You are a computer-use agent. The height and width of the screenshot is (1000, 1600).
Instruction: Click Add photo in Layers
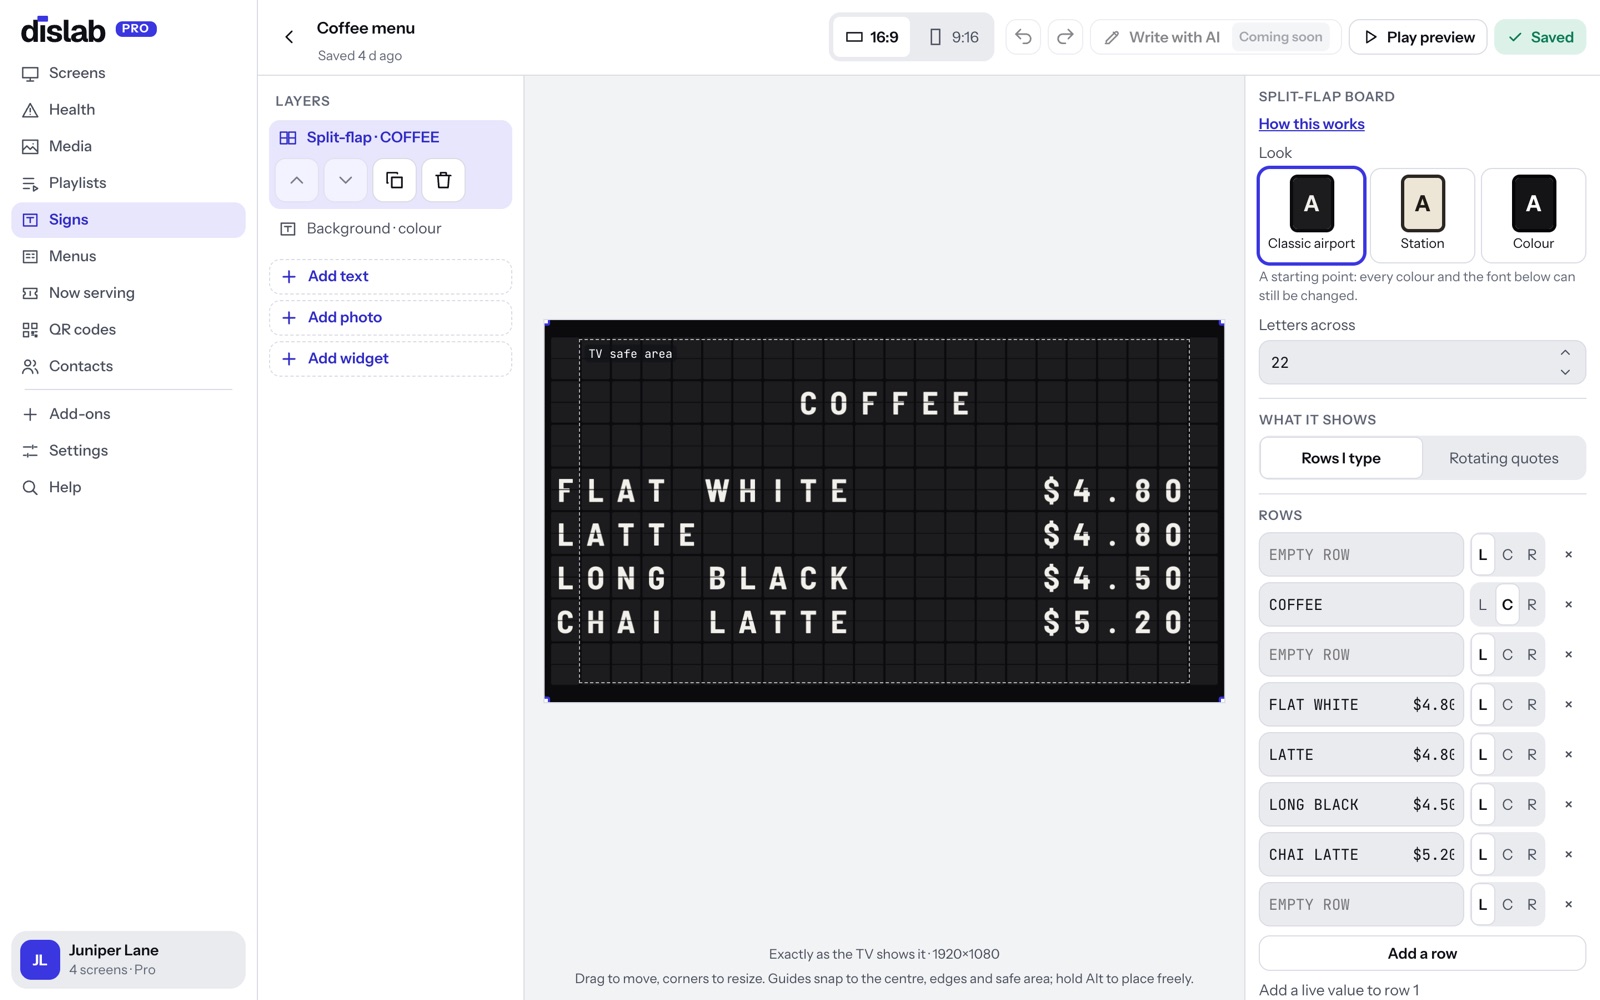(x=390, y=318)
